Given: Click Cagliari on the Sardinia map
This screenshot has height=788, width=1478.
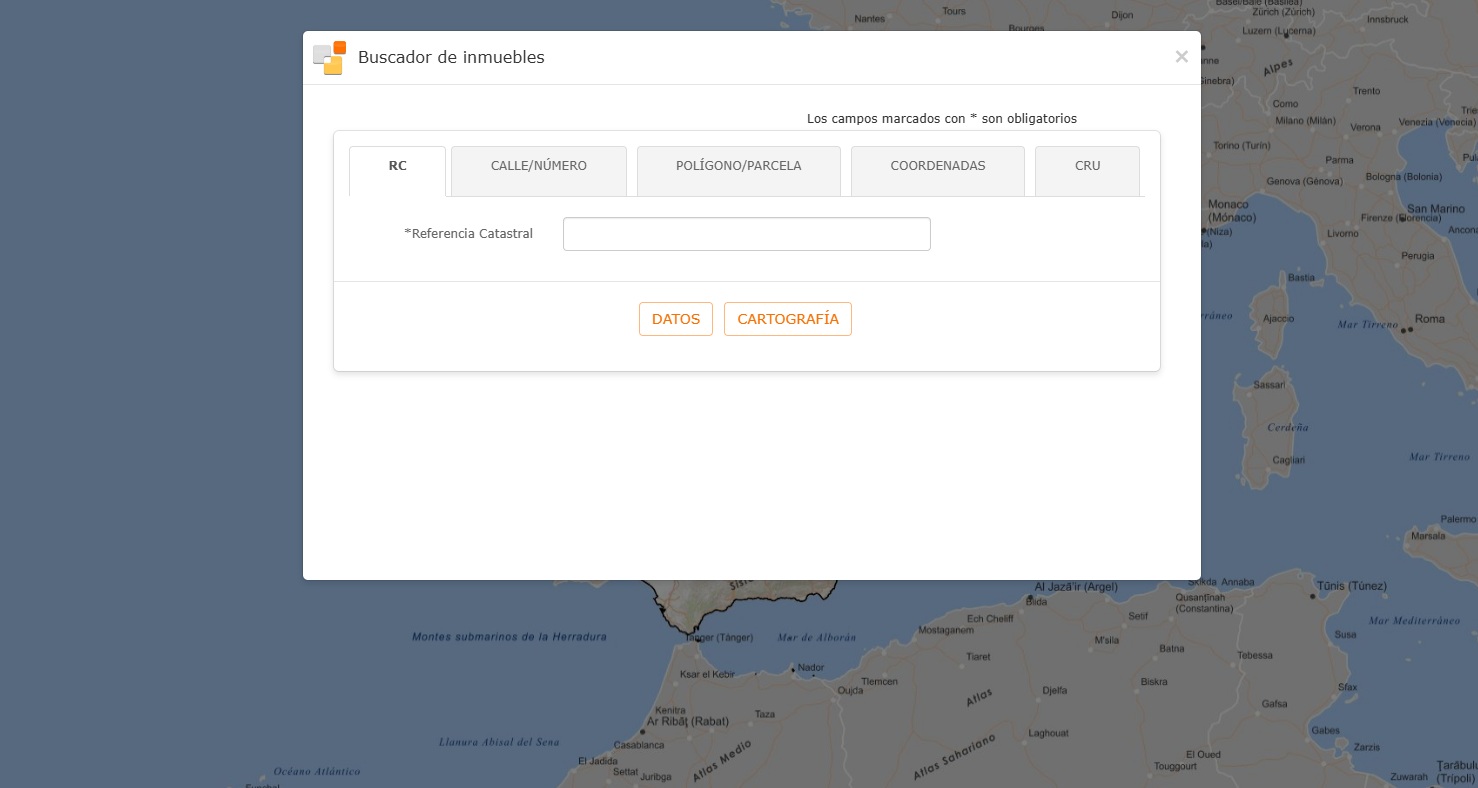Looking at the screenshot, I should [1288, 461].
